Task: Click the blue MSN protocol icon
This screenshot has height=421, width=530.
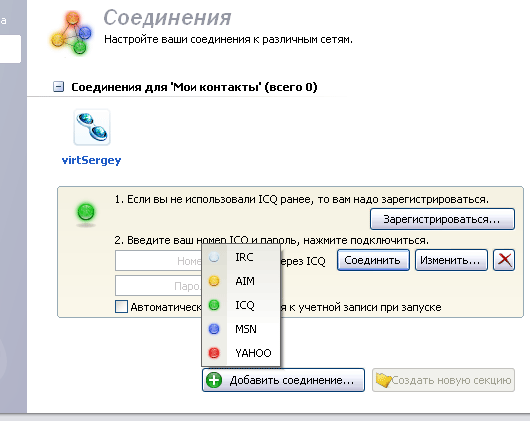Action: 214,329
